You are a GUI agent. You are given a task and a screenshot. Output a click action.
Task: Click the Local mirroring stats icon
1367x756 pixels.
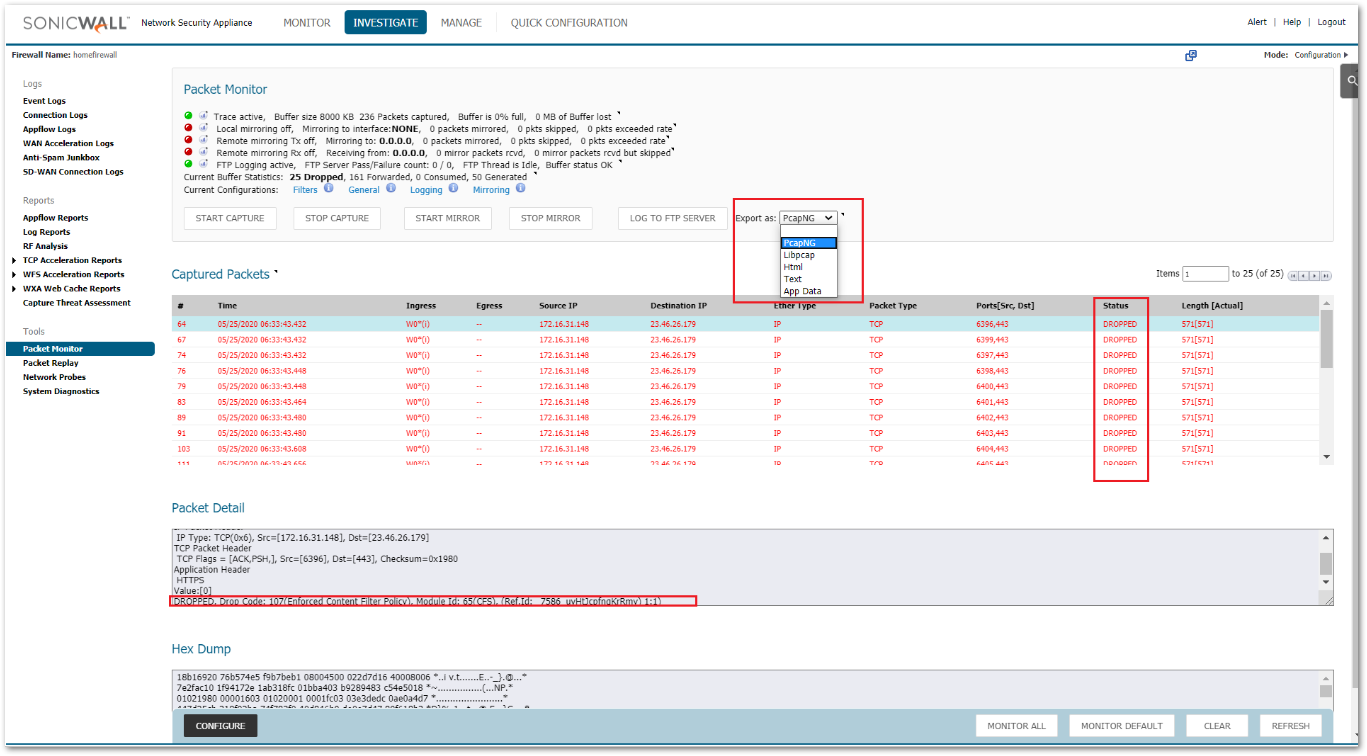click(204, 128)
